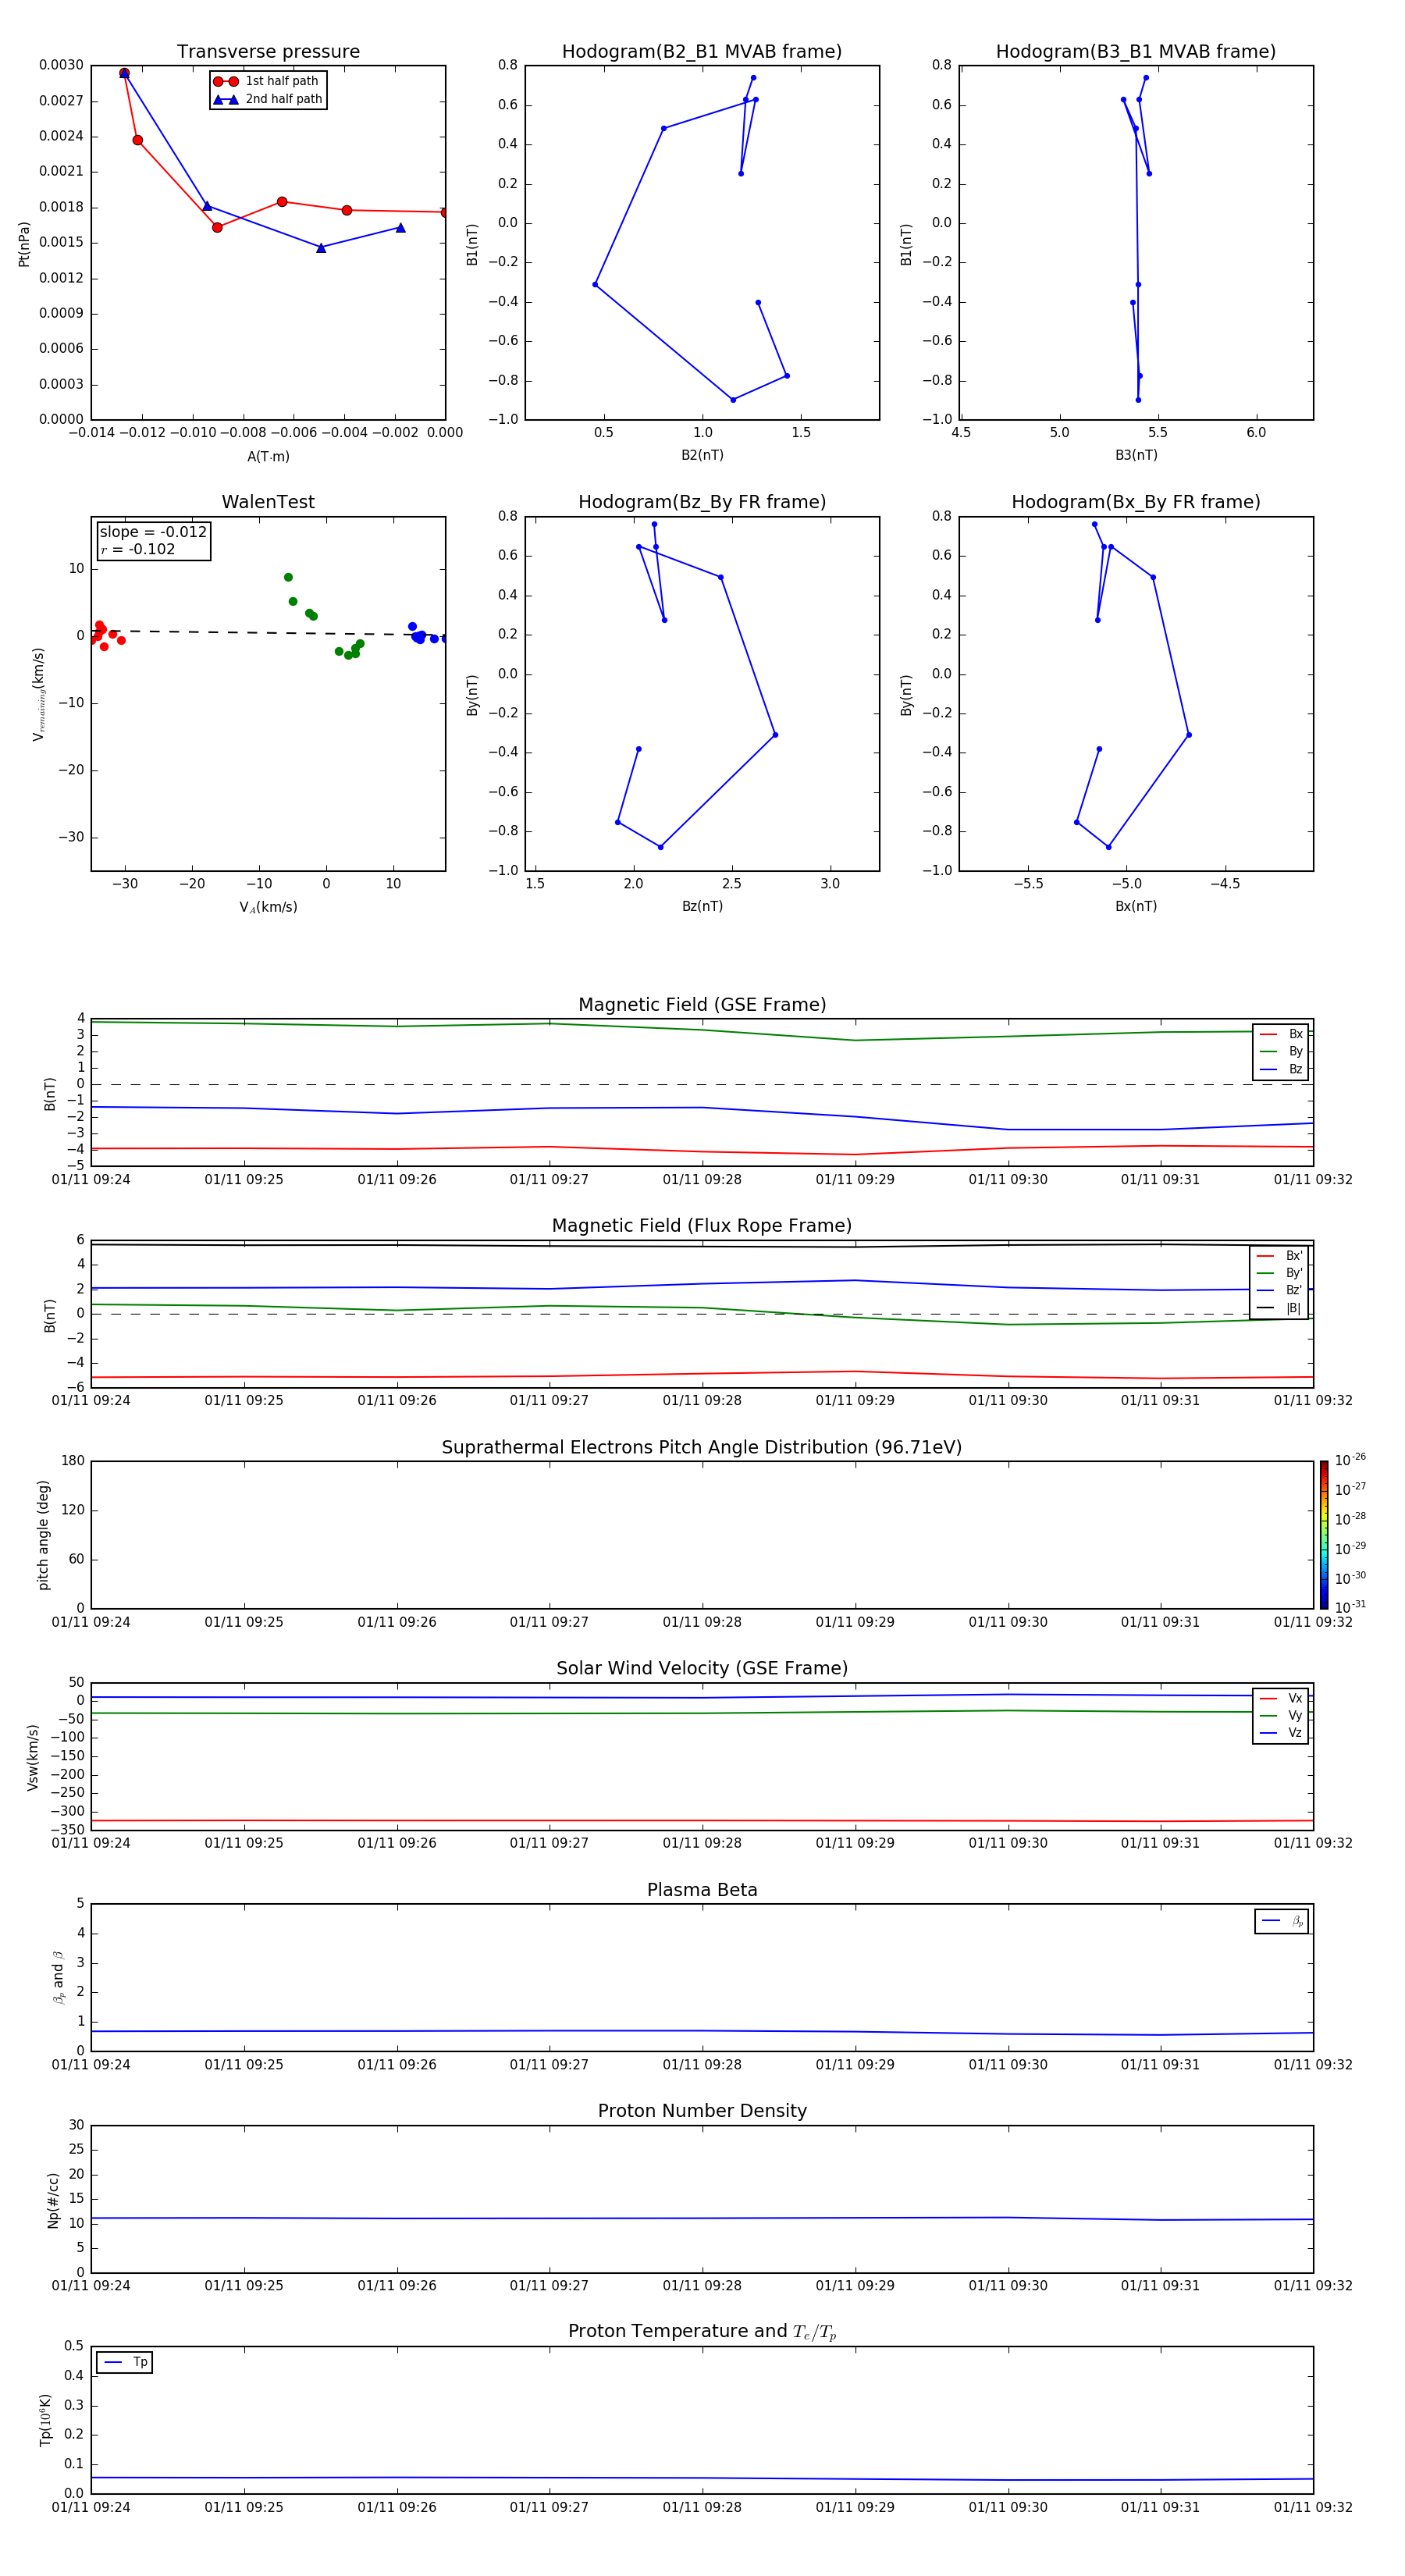
Task: Click the 10^-26 colorbar tick label
Action: (x=1350, y=1460)
